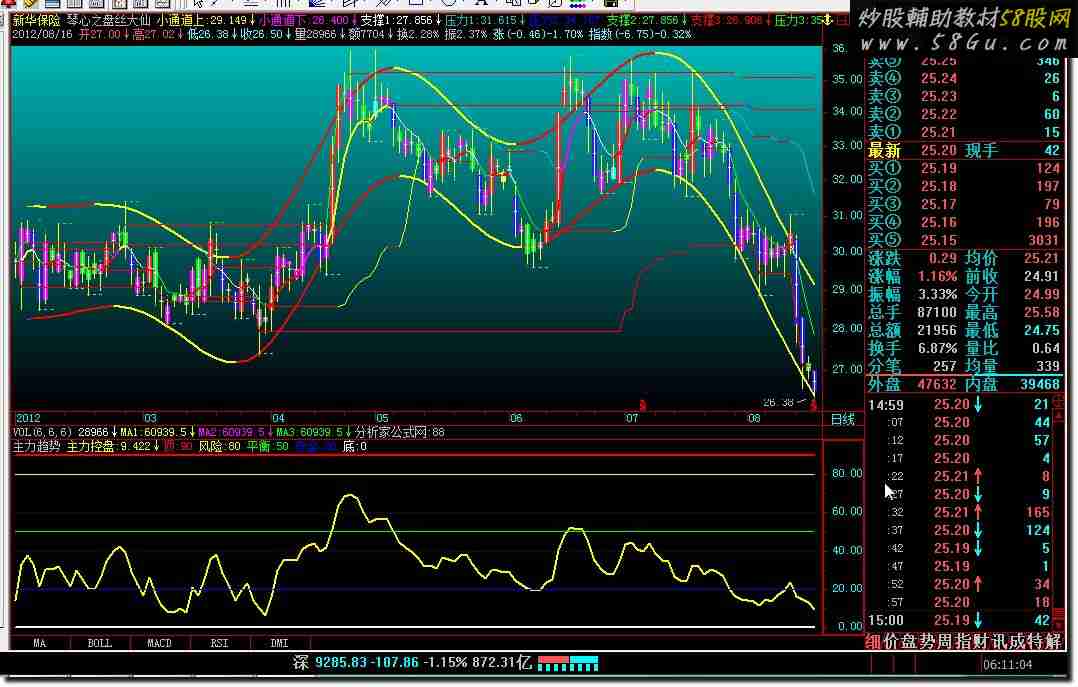Select the RSI indicator tab
This screenshot has width=1078, height=687.
click(219, 643)
